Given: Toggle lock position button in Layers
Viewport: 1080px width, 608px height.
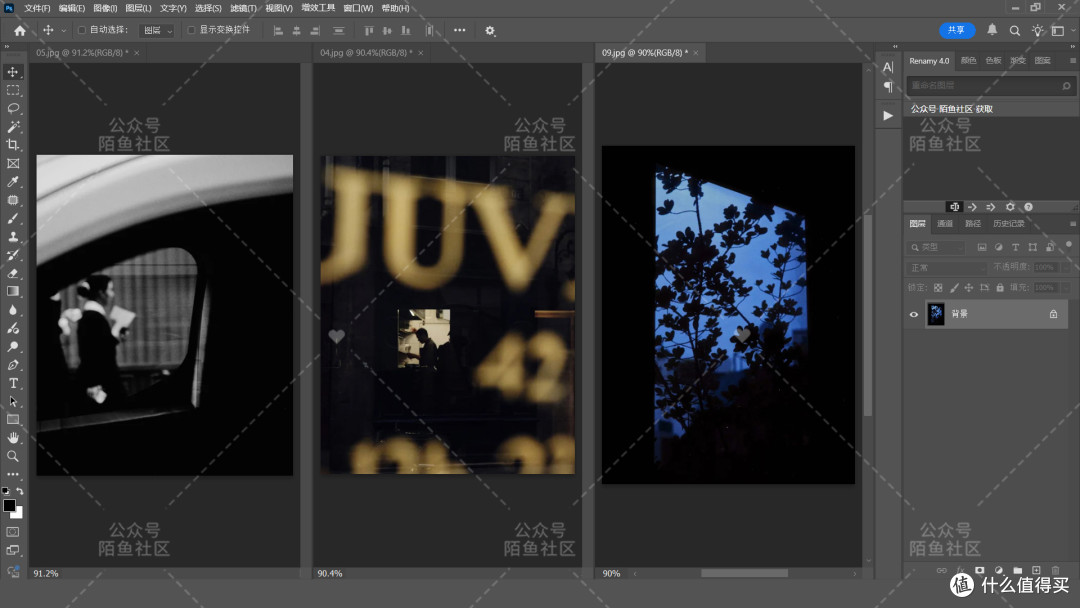Looking at the screenshot, I should [969, 288].
